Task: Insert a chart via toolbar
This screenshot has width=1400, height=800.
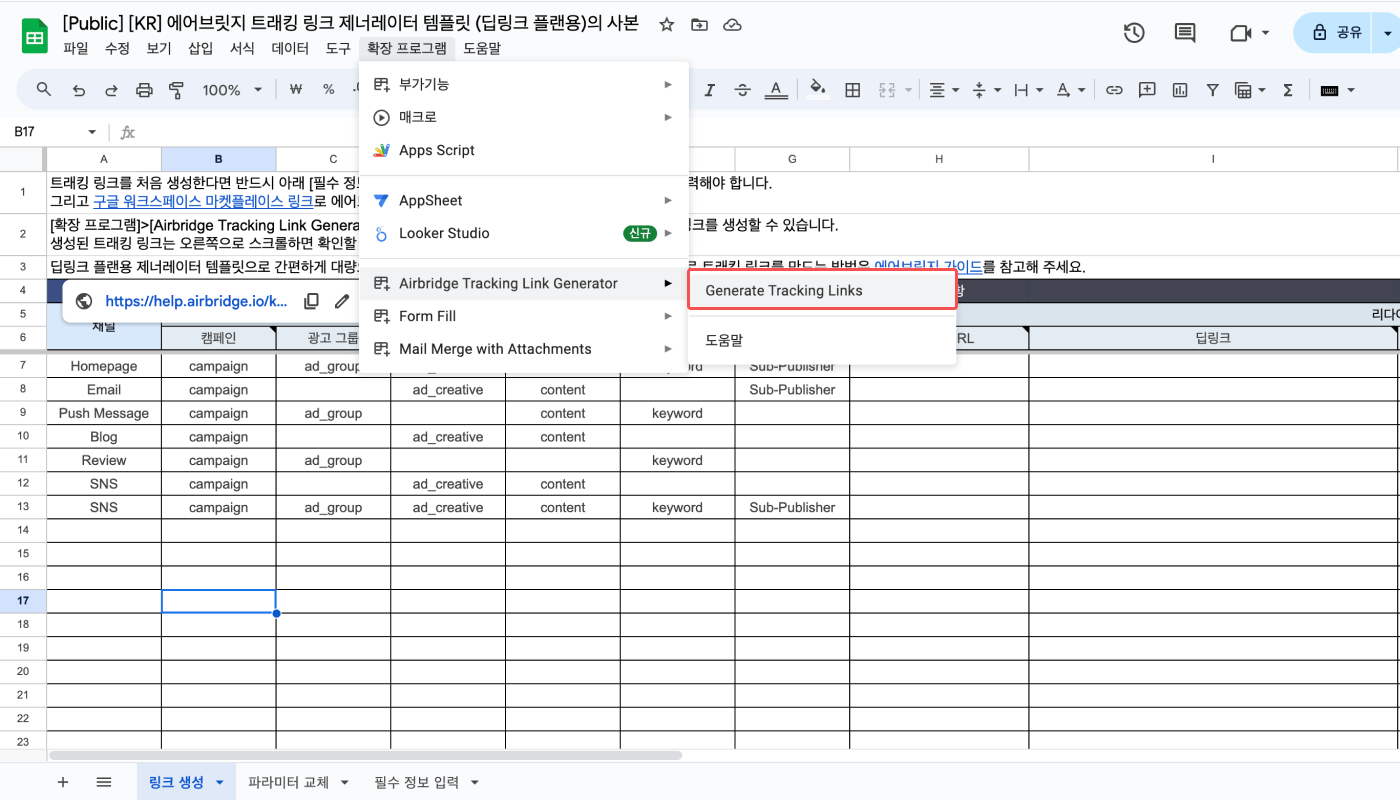Action: click(x=1180, y=90)
